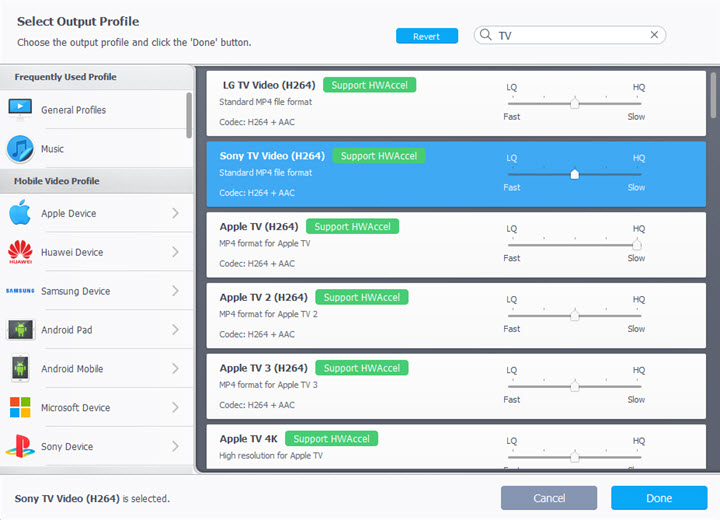Select Android Pad label

tap(67, 330)
